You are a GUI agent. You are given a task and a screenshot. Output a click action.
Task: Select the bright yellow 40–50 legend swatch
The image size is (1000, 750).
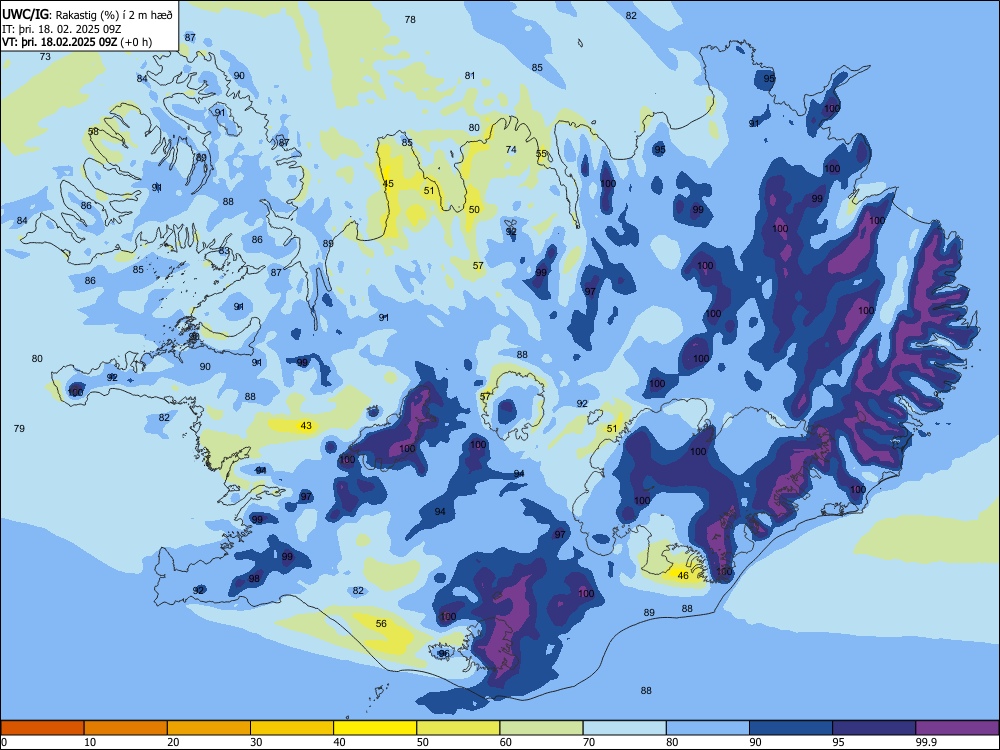point(375,728)
